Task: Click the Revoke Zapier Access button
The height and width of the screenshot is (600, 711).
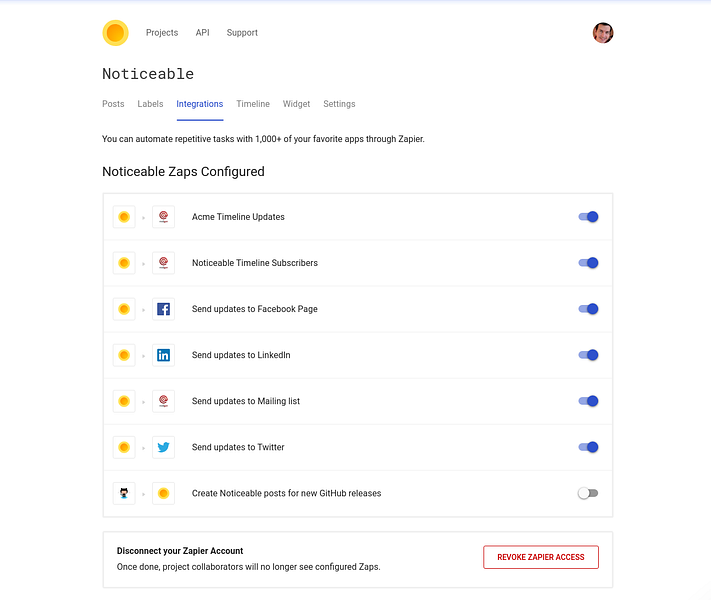Action: tap(541, 557)
